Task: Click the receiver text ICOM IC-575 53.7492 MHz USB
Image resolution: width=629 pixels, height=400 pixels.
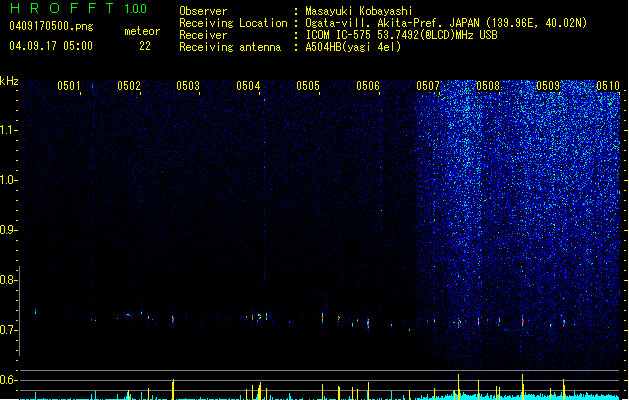Action: (401, 35)
